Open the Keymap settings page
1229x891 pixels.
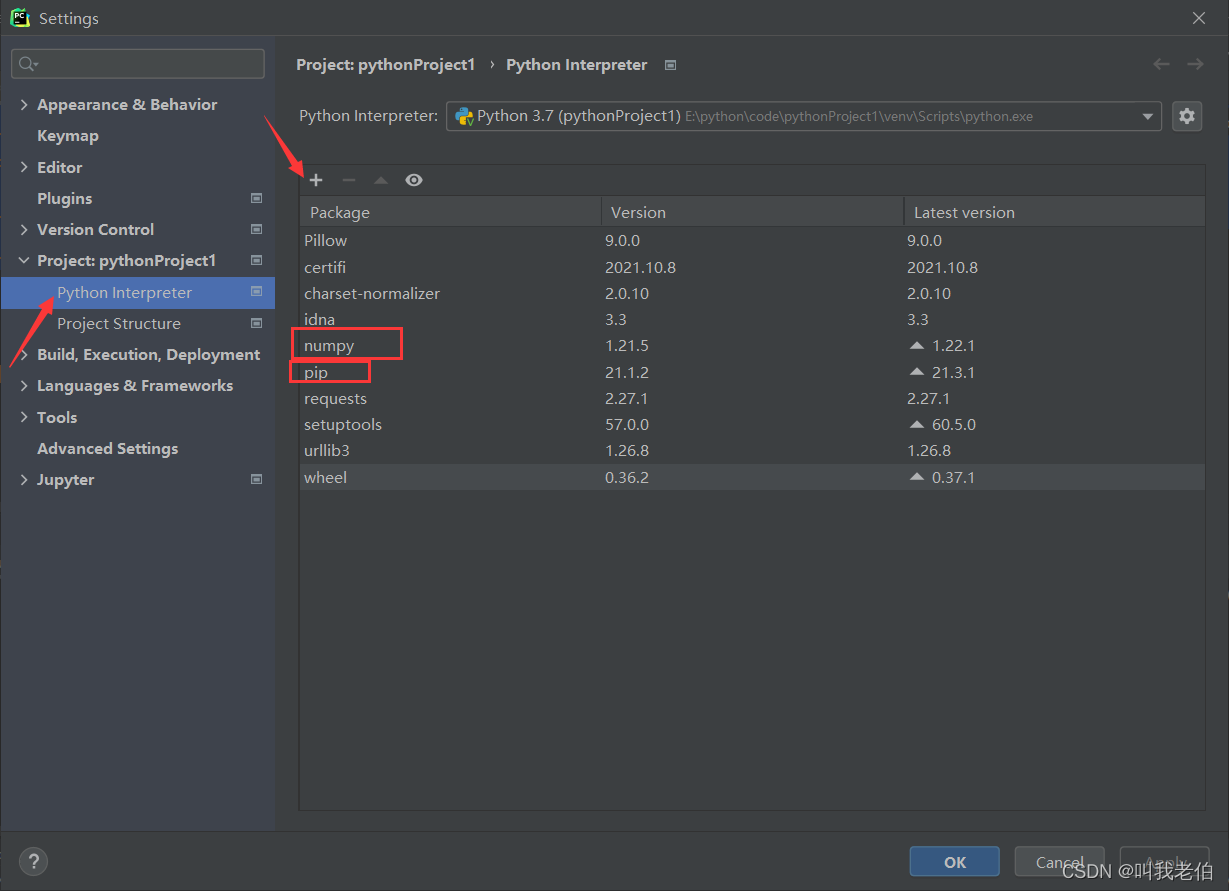click(x=68, y=136)
